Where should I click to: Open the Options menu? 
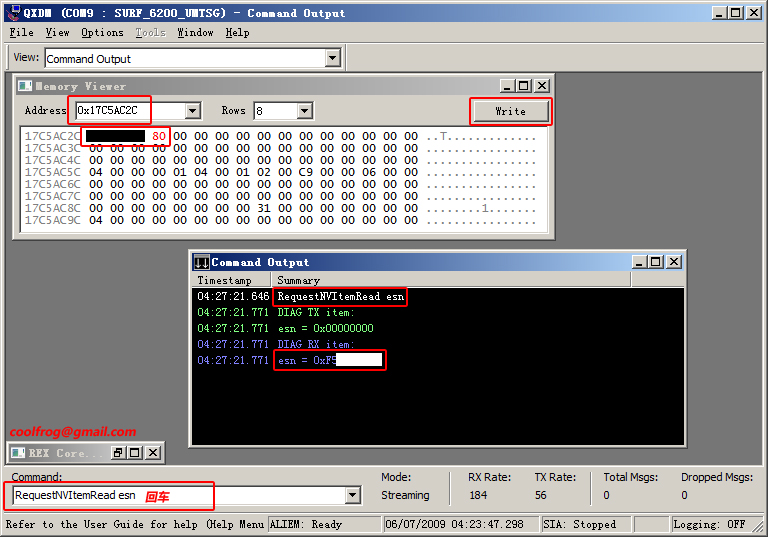coord(102,32)
